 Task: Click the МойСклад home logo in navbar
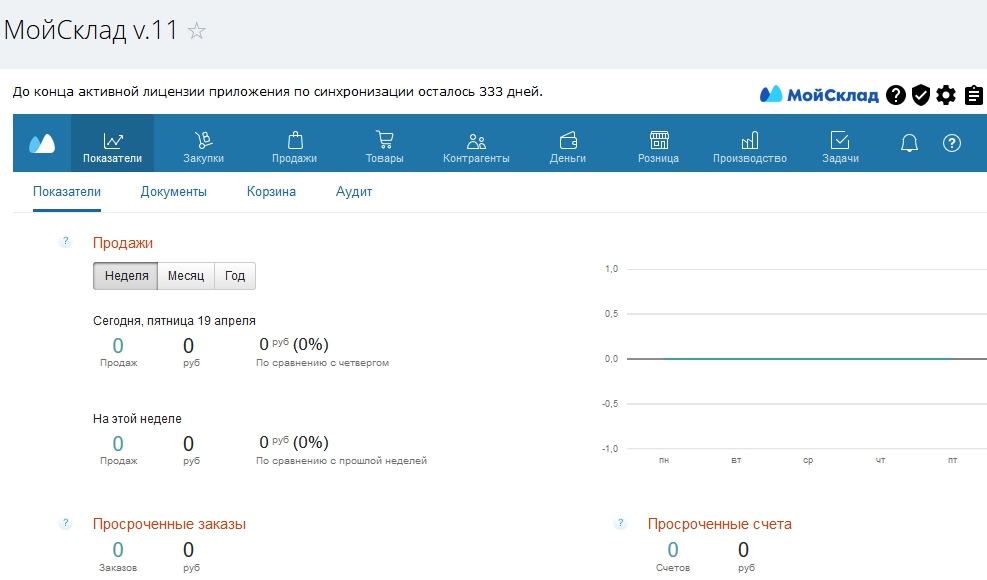pyautogui.click(x=41, y=143)
